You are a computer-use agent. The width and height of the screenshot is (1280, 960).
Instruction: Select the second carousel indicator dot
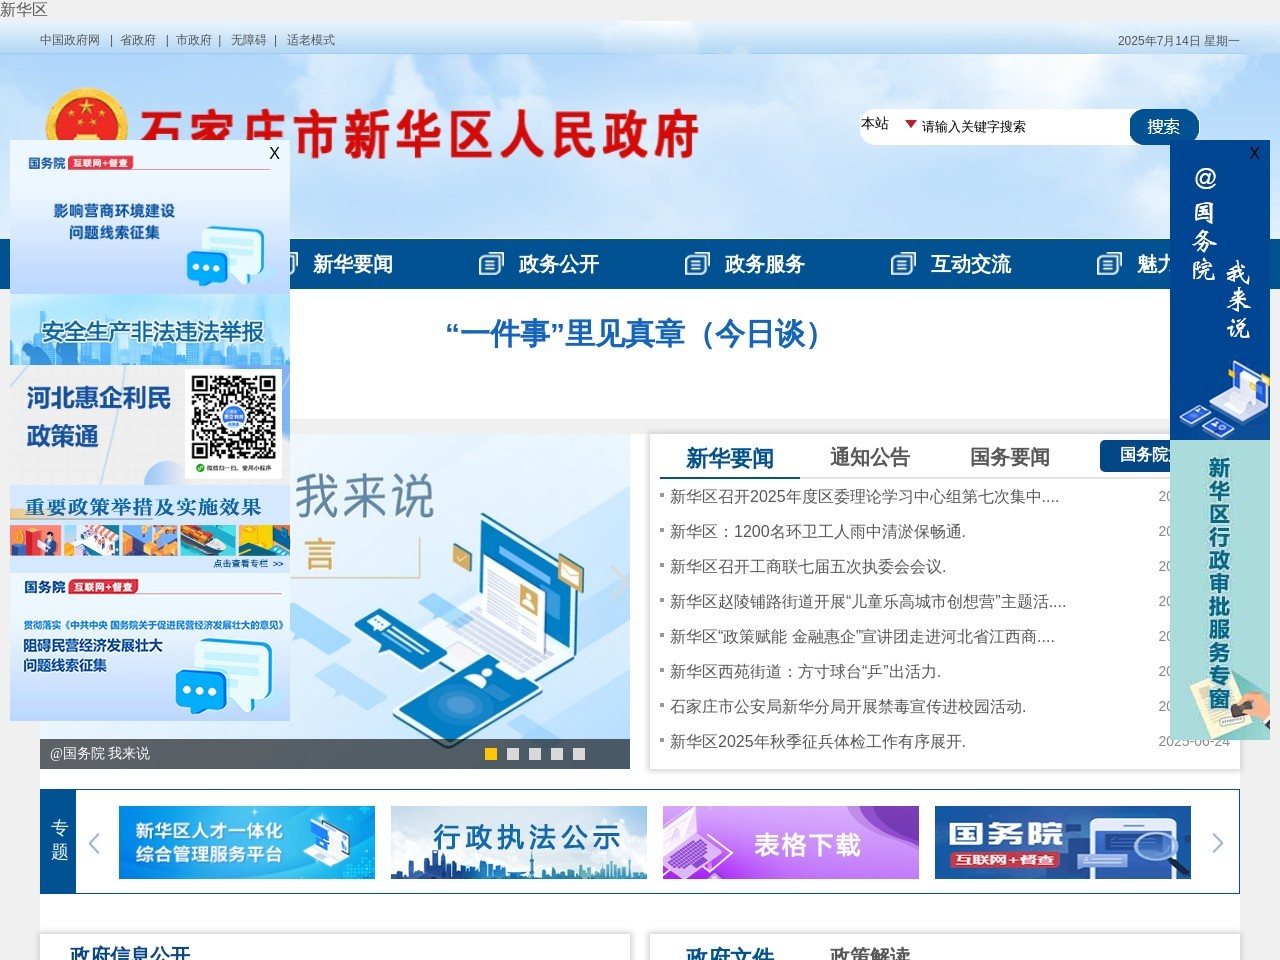[513, 754]
